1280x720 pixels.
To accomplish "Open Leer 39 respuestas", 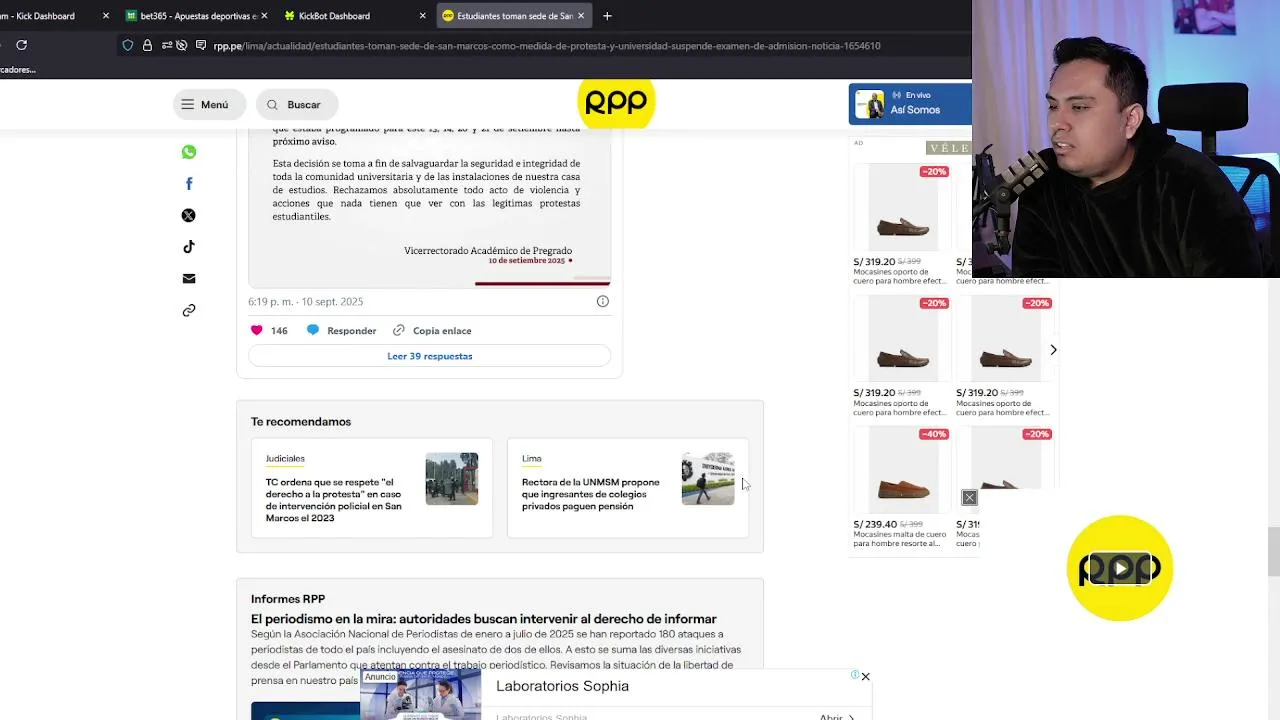I will point(429,356).
